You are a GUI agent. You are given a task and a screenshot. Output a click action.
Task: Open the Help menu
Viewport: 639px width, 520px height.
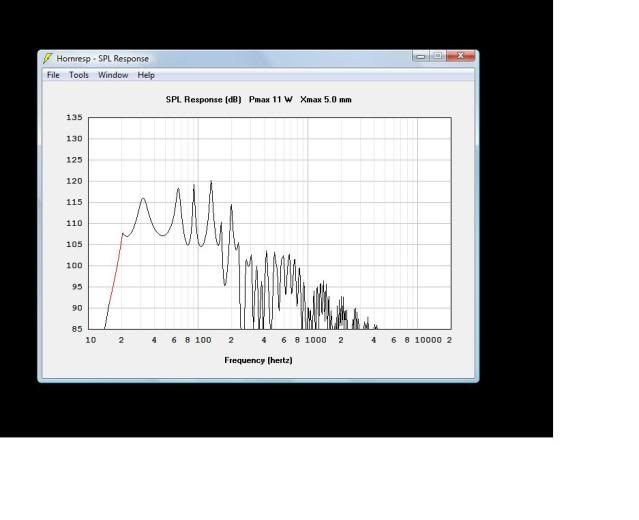coord(146,75)
